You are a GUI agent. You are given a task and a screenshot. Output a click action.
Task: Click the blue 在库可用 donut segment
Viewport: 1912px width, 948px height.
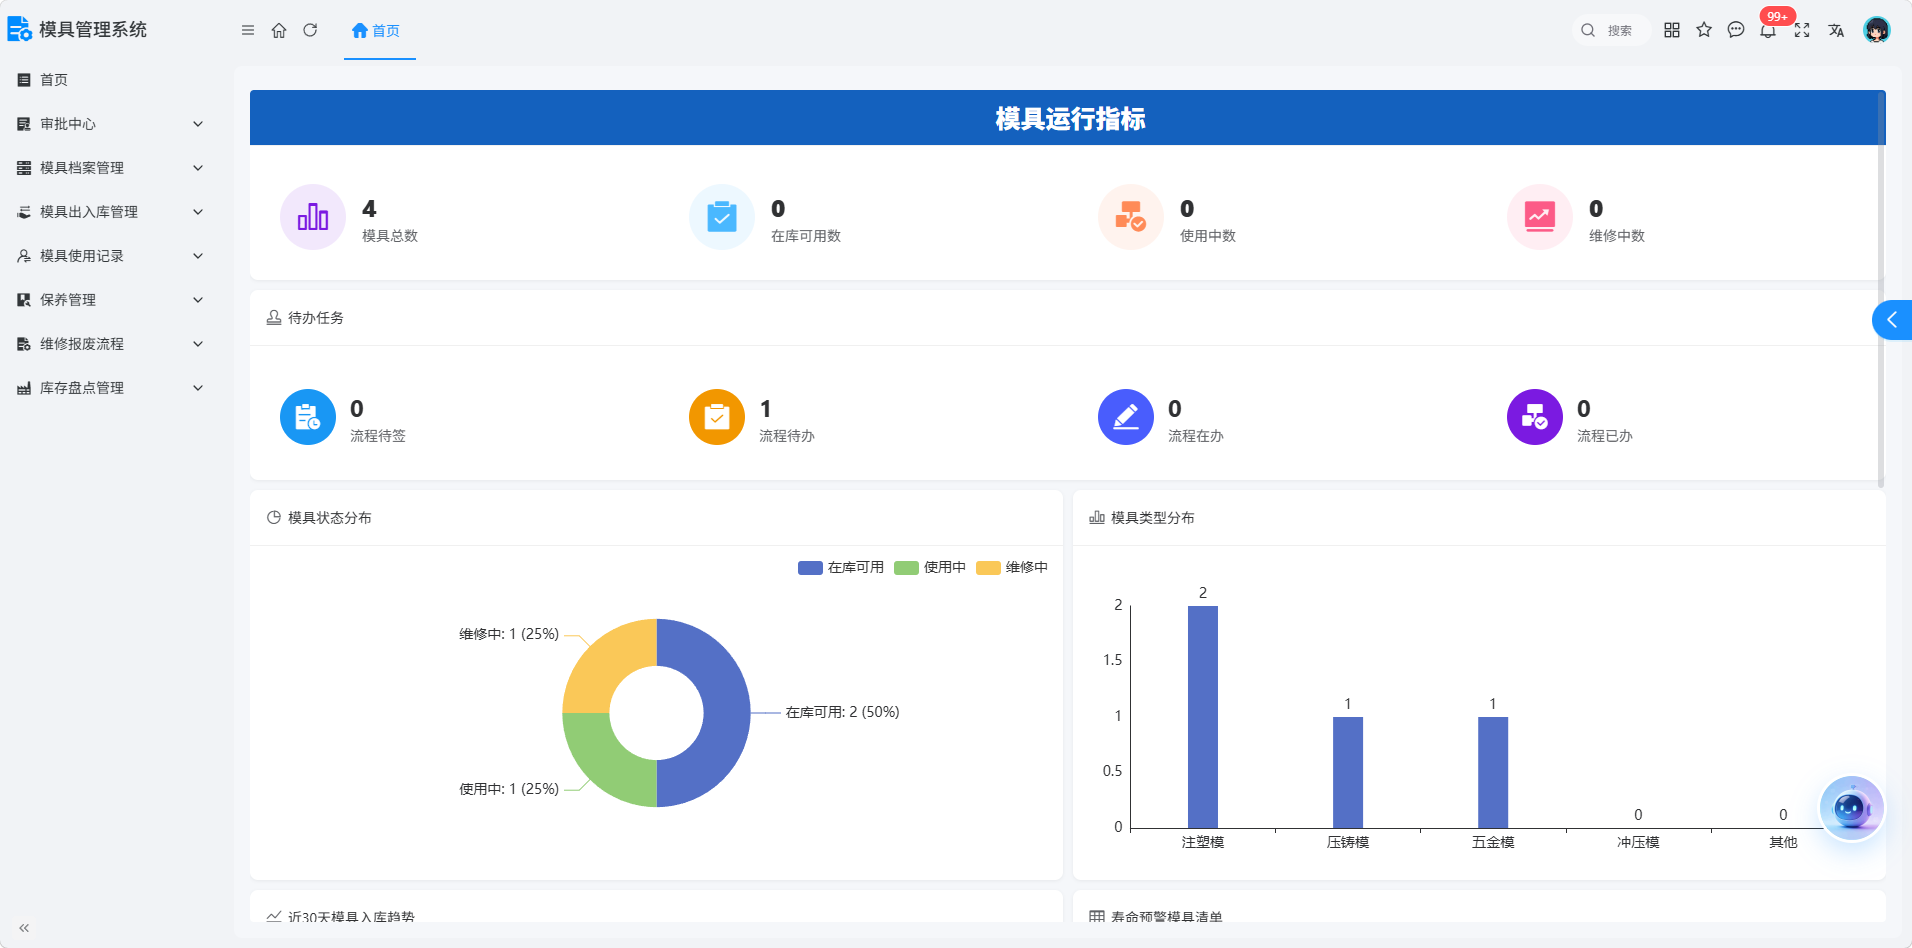pos(727,713)
